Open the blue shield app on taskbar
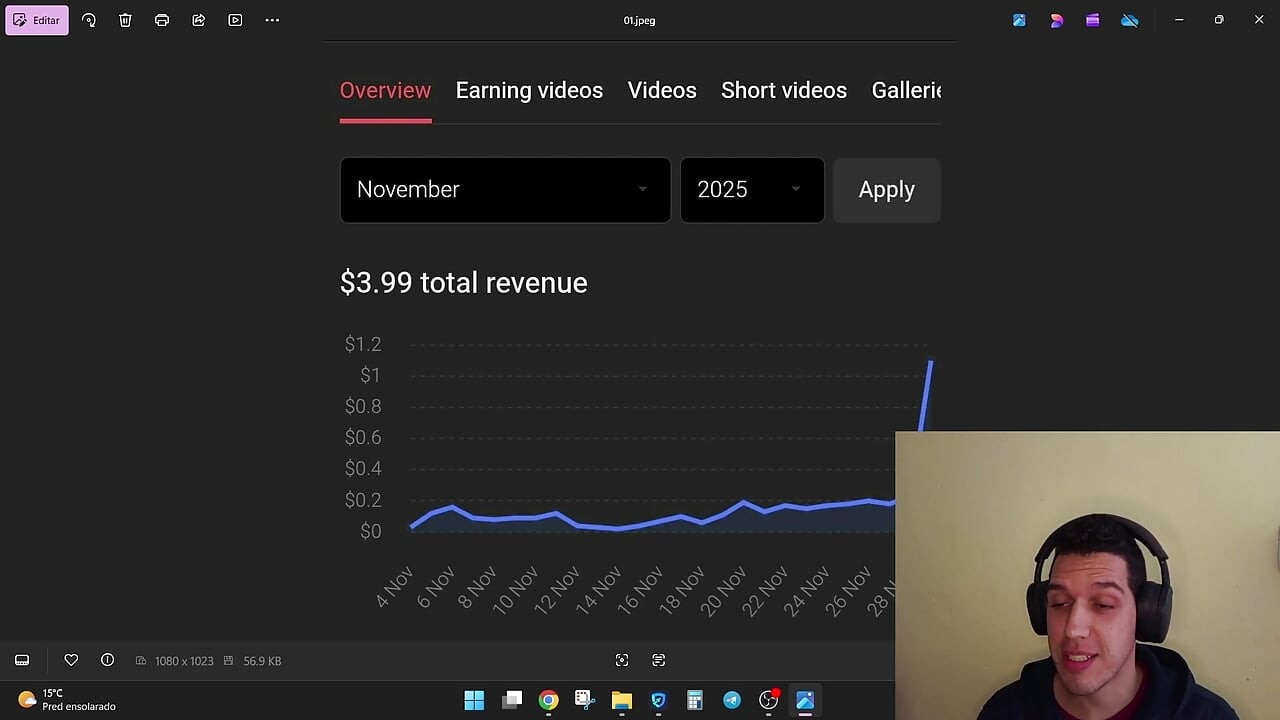 click(658, 700)
